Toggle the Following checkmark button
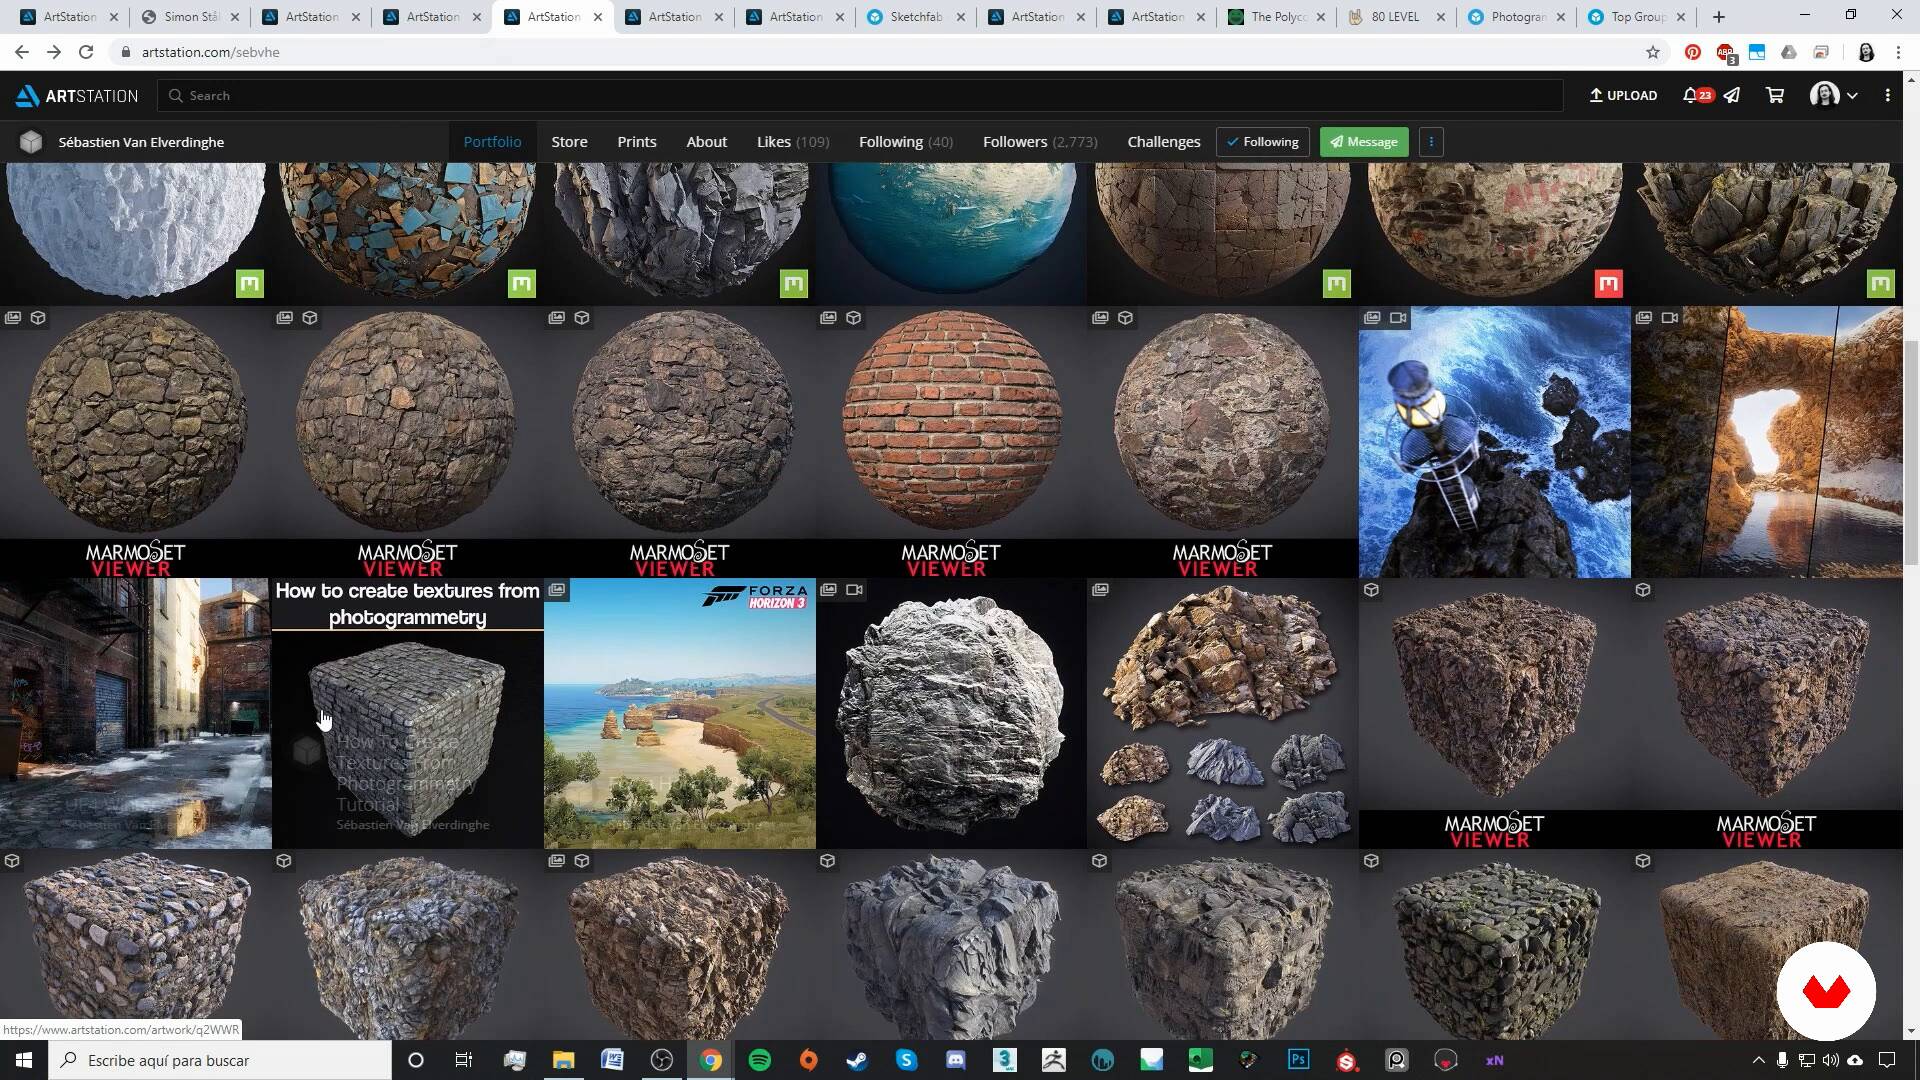The height and width of the screenshot is (1080, 1920). 1262,142
